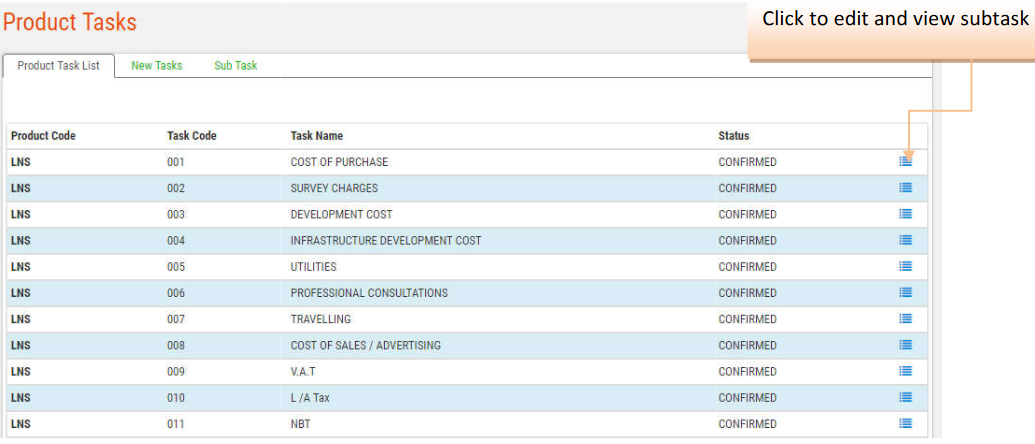Open the New Tasks tab

157,66
